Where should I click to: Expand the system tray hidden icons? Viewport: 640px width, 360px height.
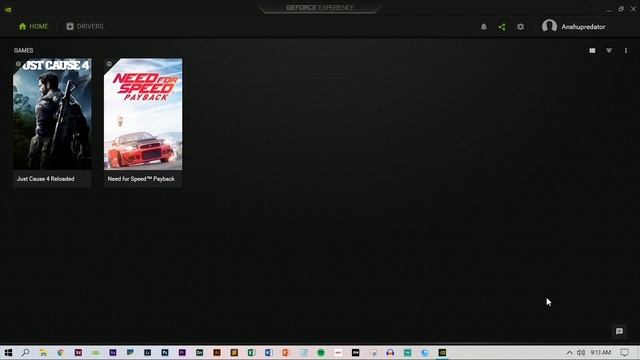click(569, 353)
